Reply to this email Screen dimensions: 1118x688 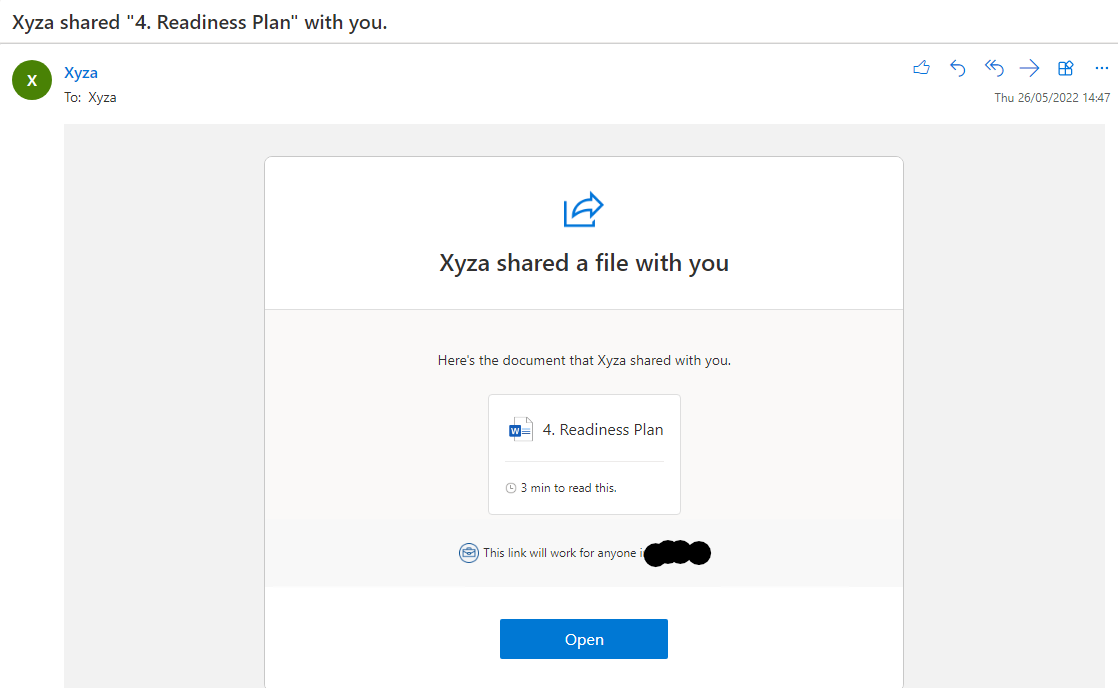tap(957, 68)
